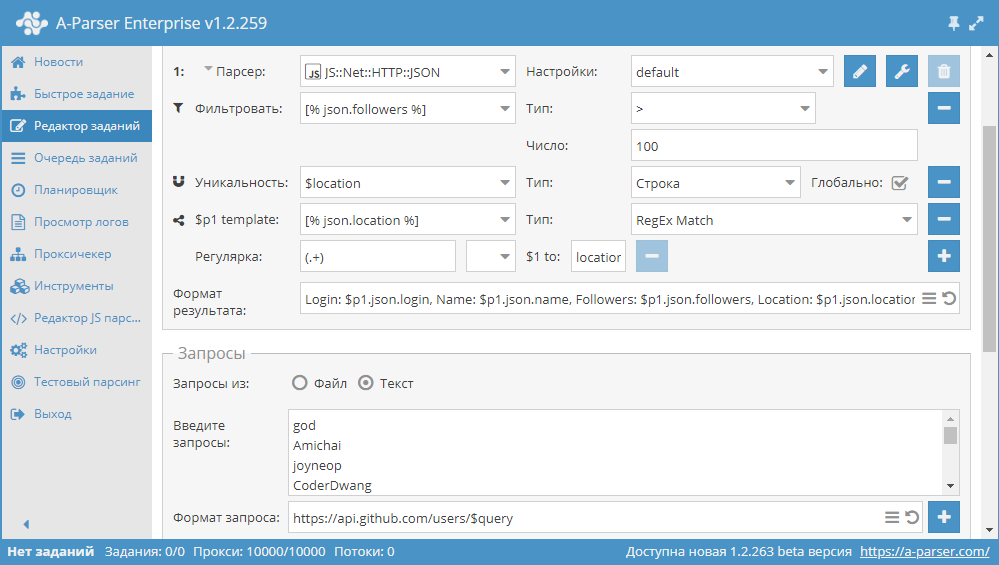
Task: Click the Инструменты cubes icon
Action: tap(19, 286)
